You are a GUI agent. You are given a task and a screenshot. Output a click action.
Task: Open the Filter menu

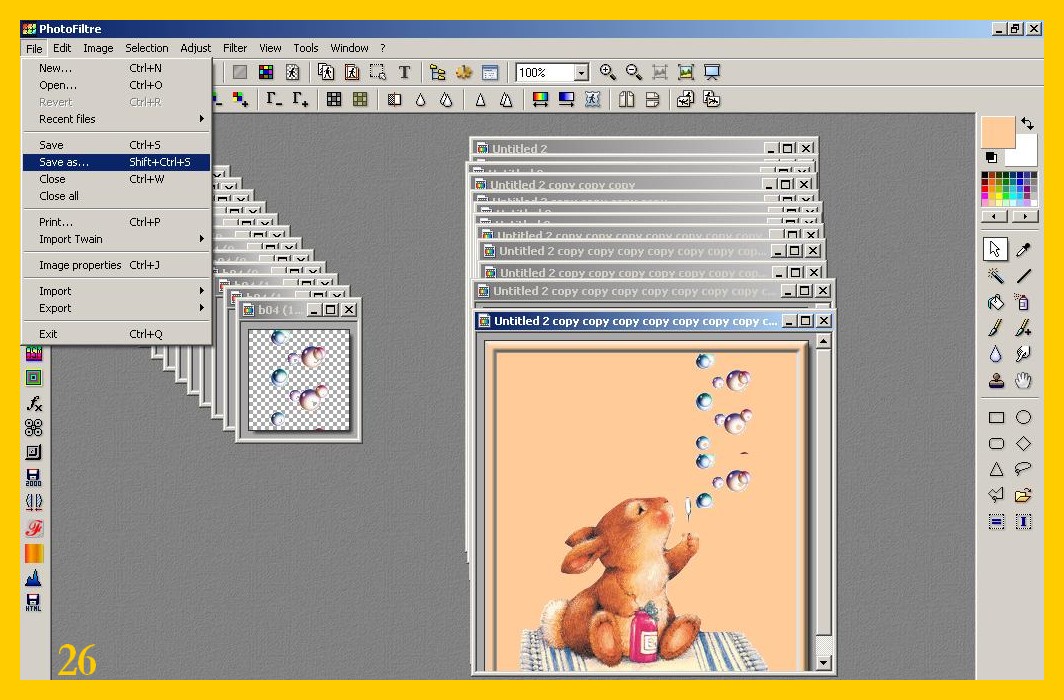pyautogui.click(x=235, y=48)
